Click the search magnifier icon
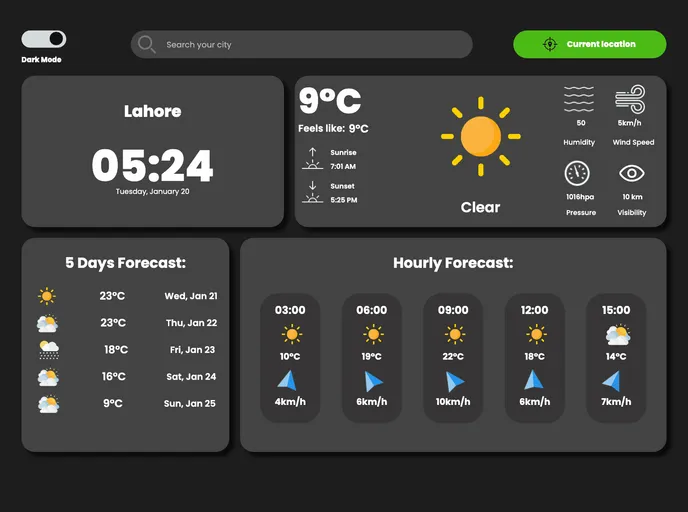This screenshot has height=512, width=688. pyautogui.click(x=147, y=44)
